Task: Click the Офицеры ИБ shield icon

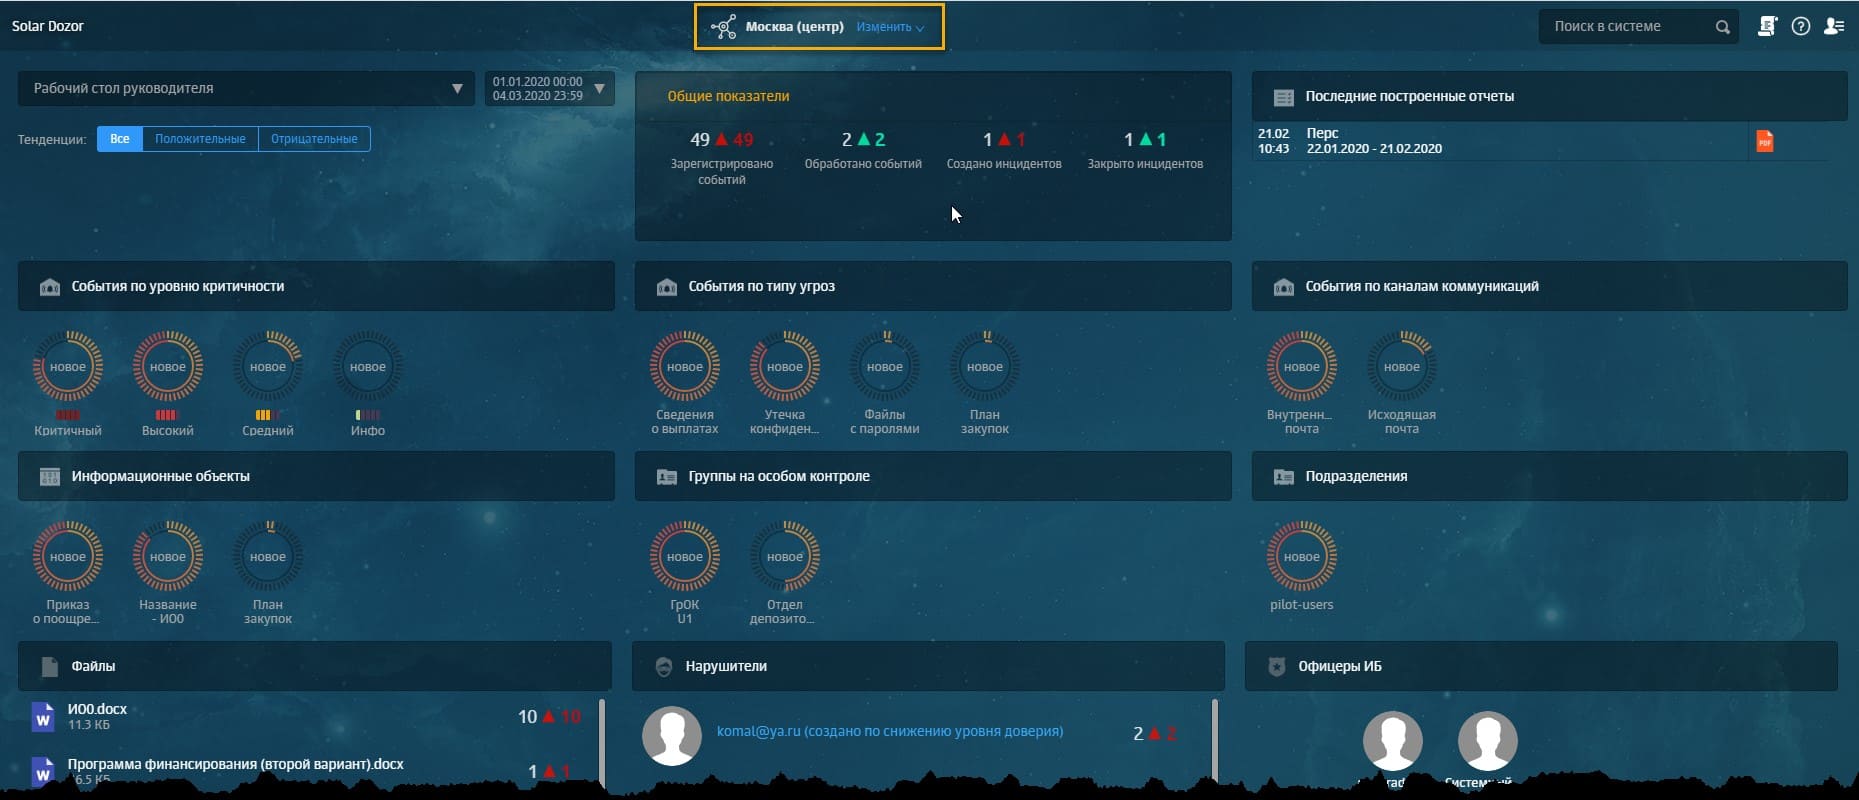Action: [x=1276, y=667]
